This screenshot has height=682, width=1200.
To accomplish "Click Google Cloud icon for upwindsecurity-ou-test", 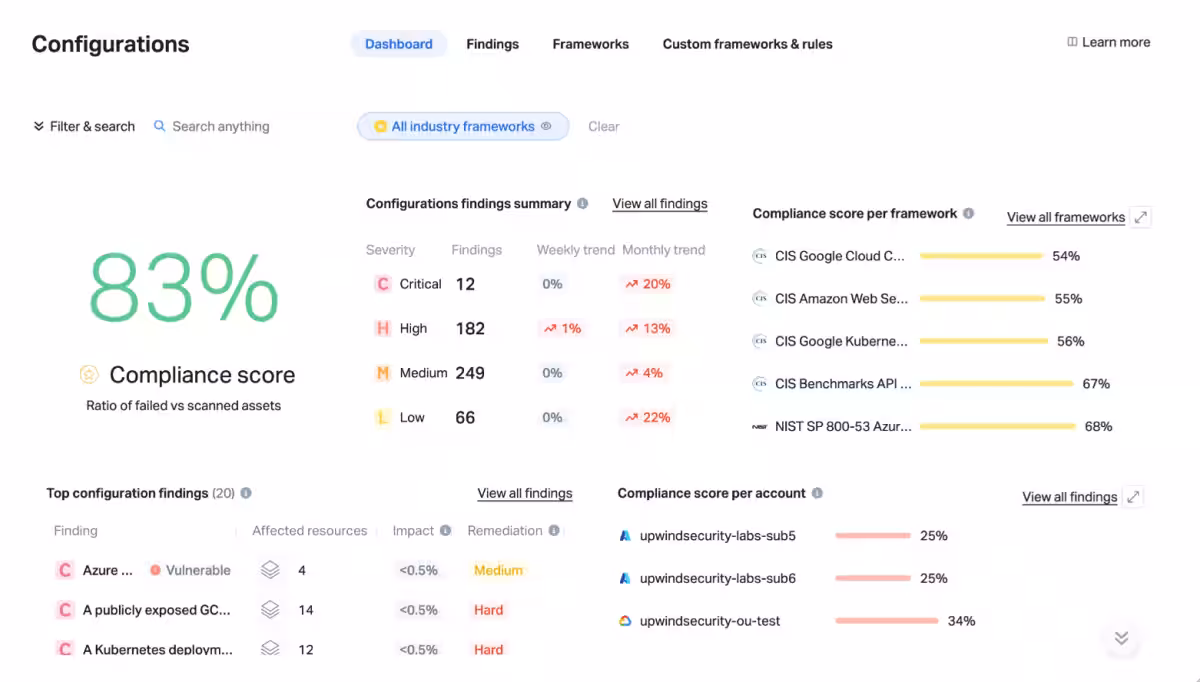I will (x=625, y=621).
